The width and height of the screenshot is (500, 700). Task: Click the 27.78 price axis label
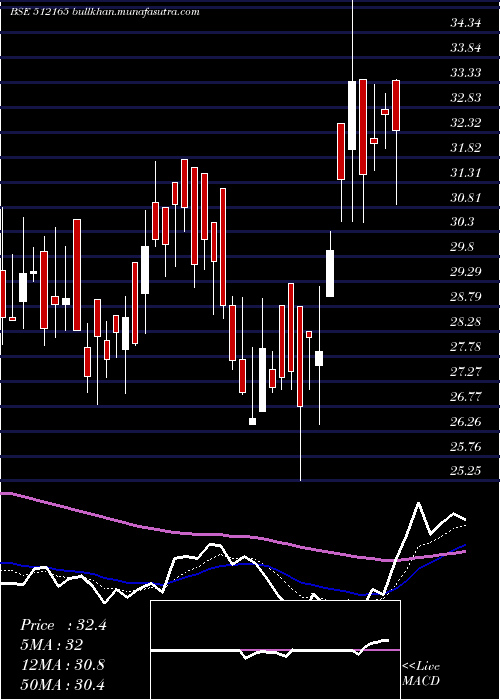coord(466,347)
